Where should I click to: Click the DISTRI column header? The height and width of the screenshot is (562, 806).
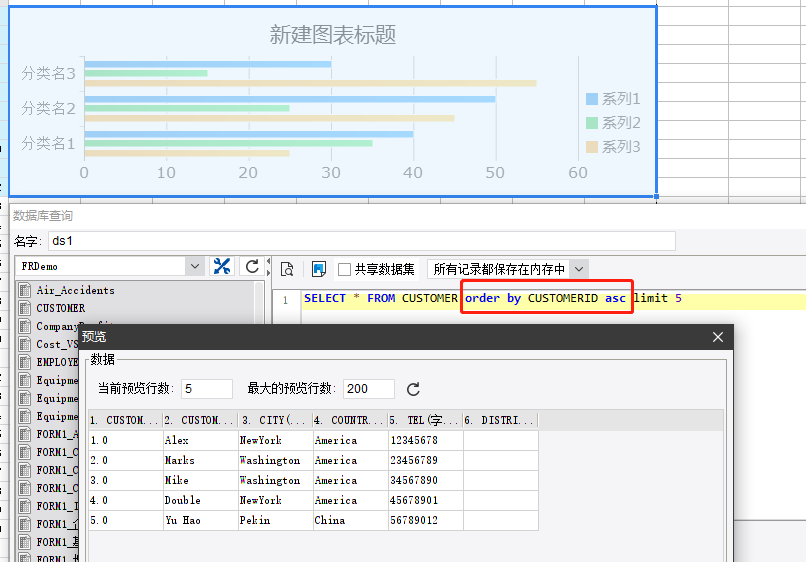[x=500, y=420]
